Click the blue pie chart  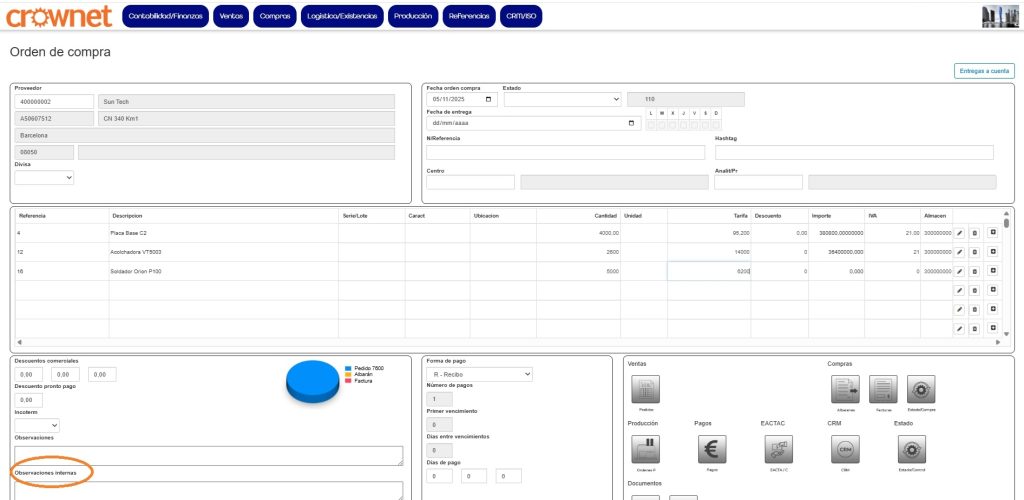click(312, 379)
